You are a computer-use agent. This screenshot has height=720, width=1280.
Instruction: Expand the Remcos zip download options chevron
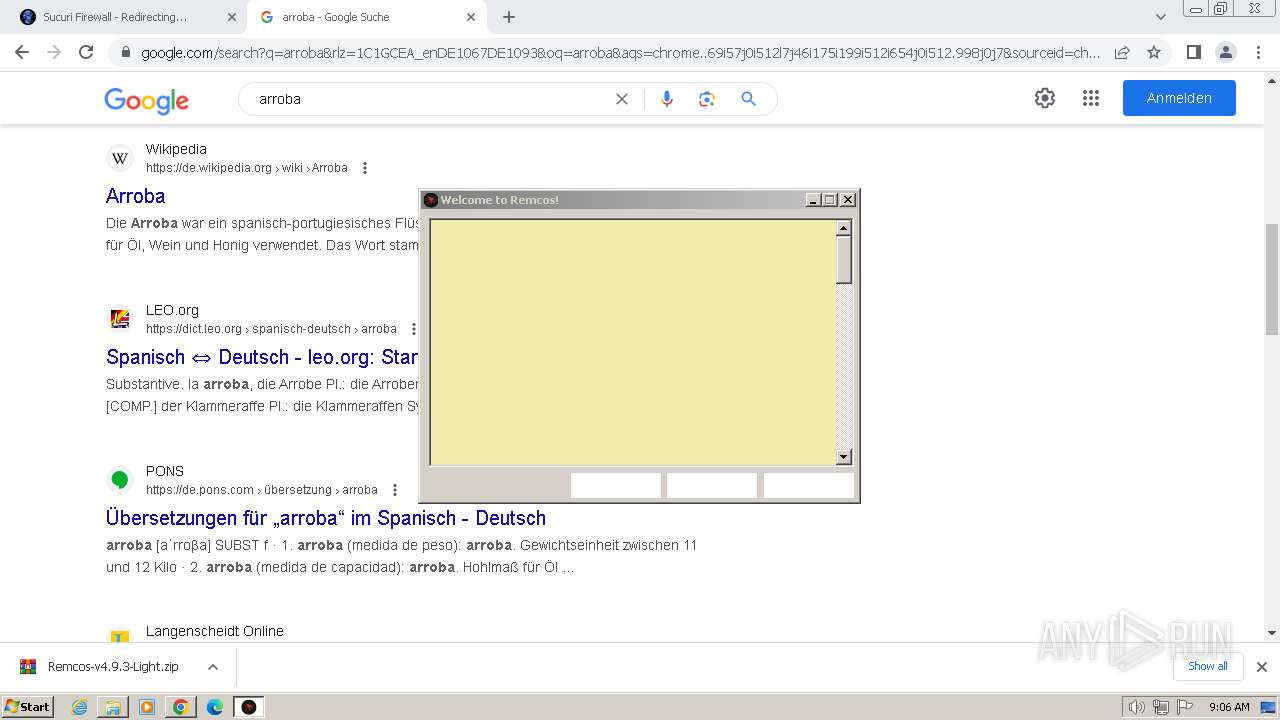[x=213, y=667]
